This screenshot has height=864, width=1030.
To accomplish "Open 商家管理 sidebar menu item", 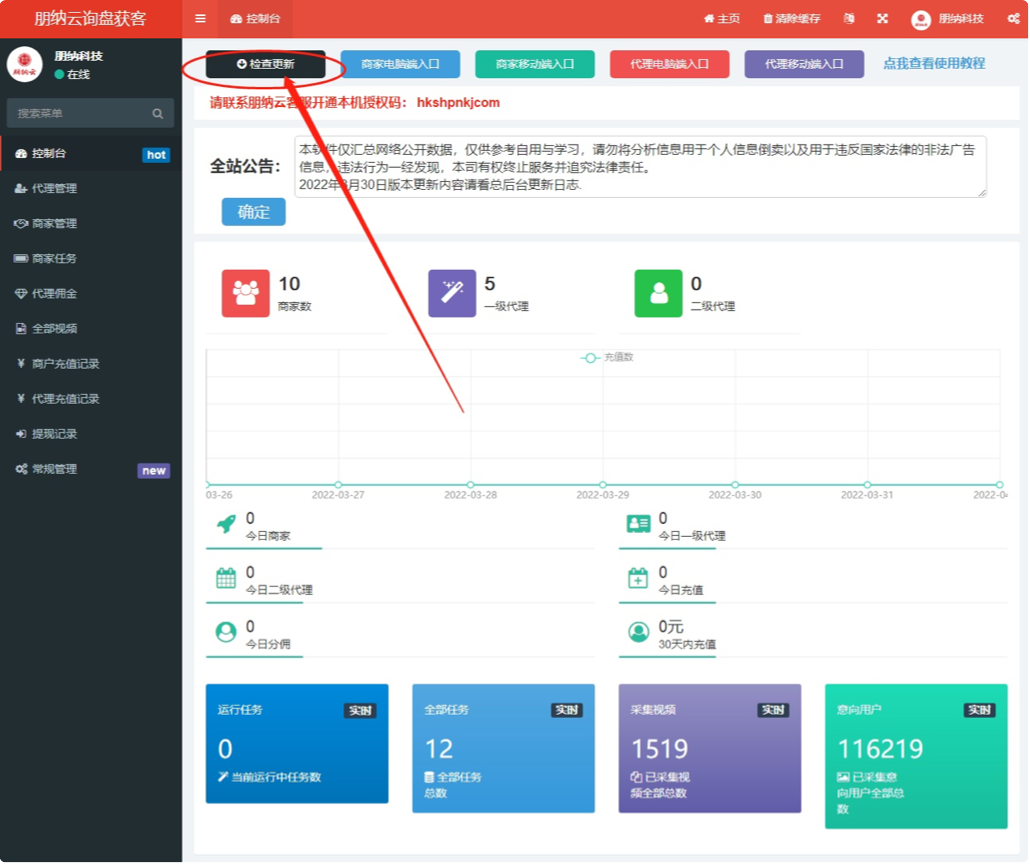I will (91, 223).
